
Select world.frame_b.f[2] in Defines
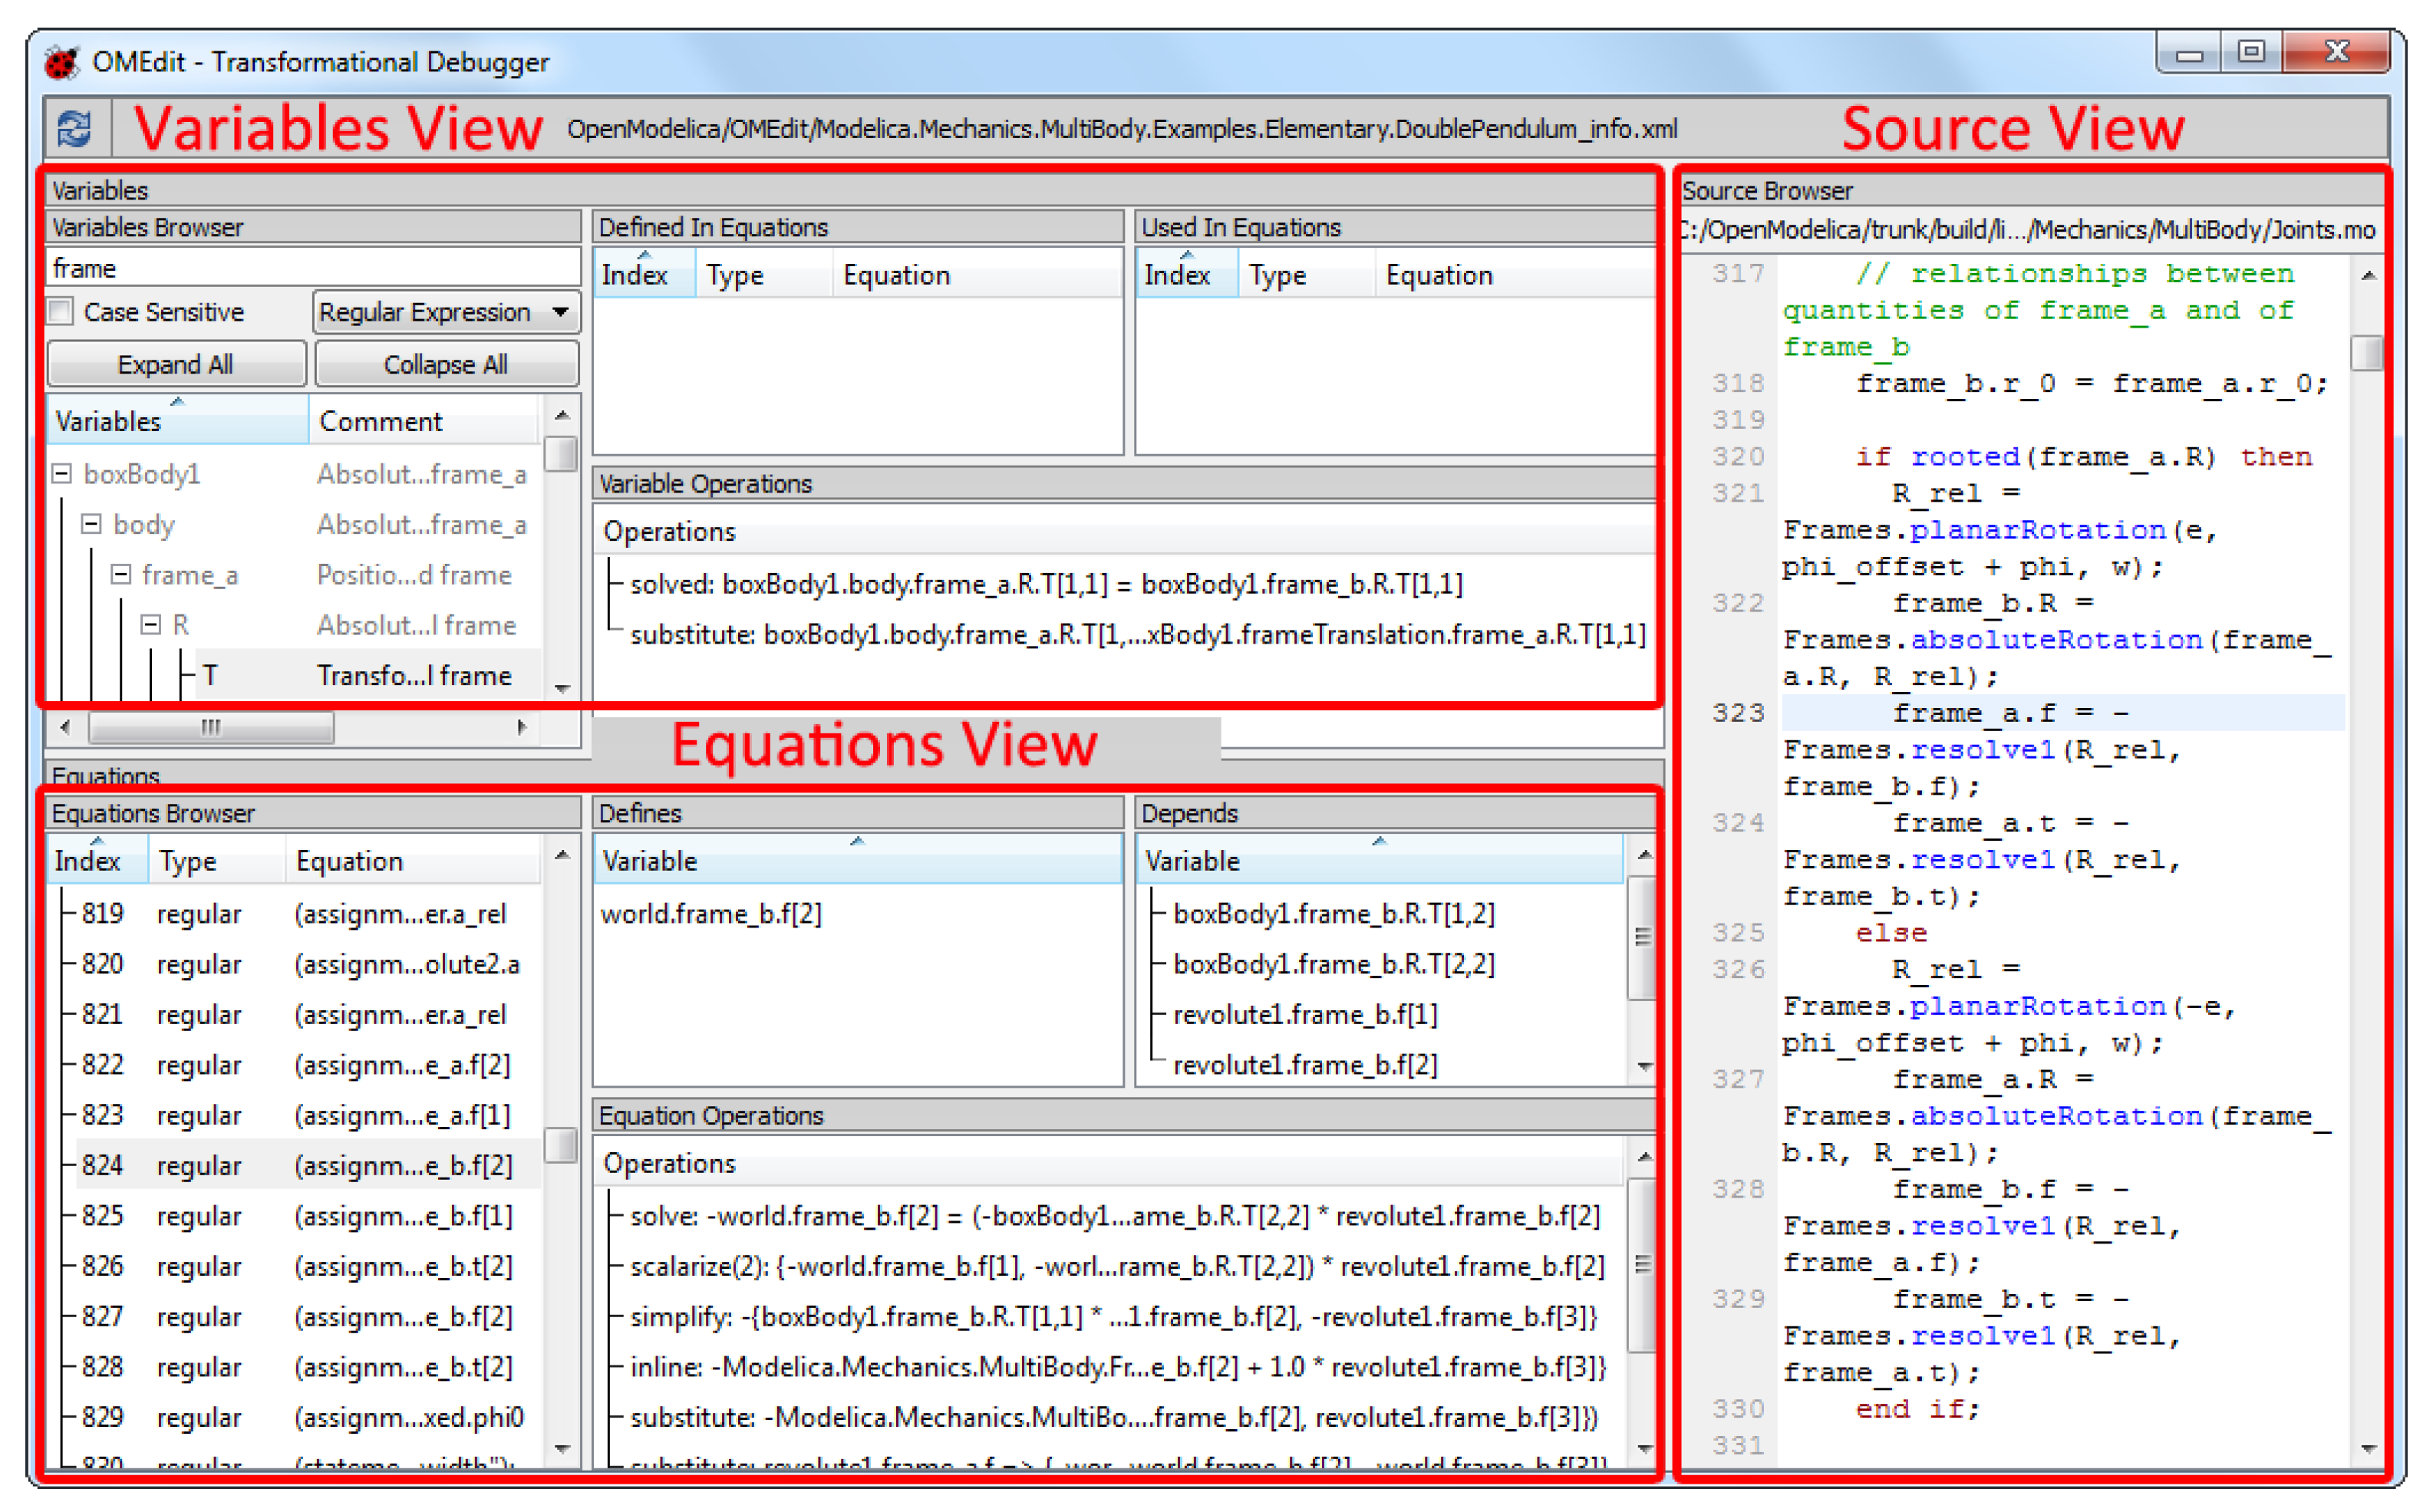[x=711, y=914]
